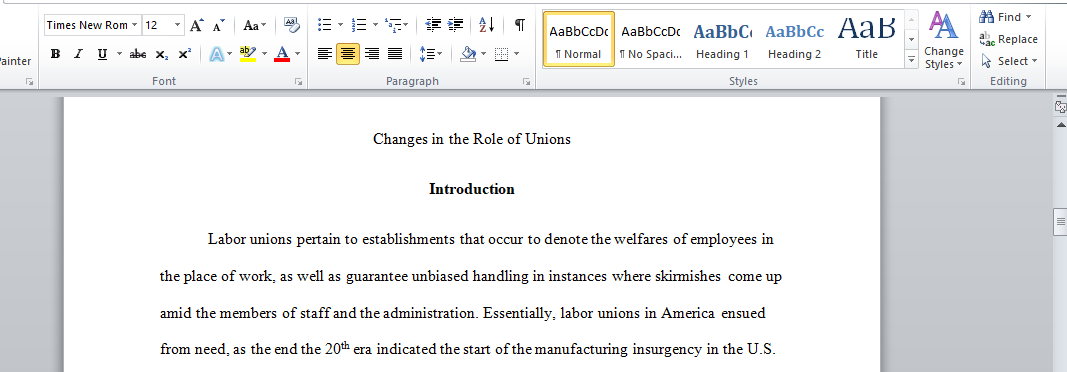Select the Normal style

(579, 39)
